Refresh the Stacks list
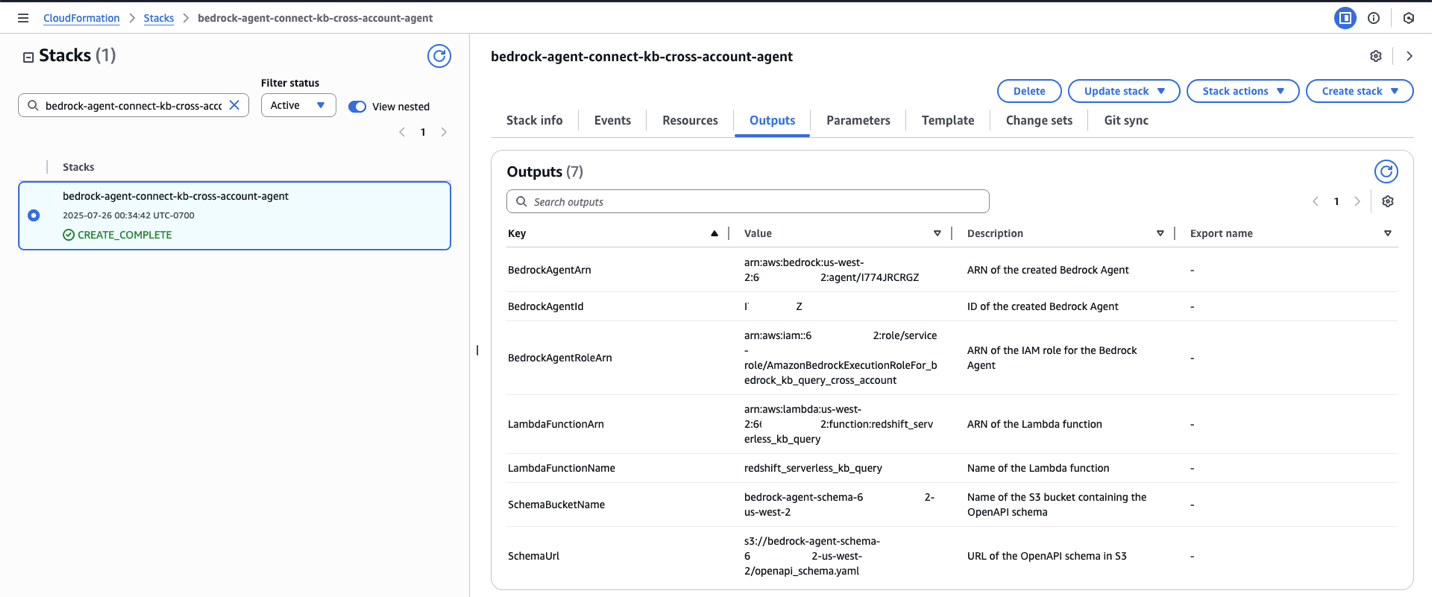1432x597 pixels. pos(439,56)
